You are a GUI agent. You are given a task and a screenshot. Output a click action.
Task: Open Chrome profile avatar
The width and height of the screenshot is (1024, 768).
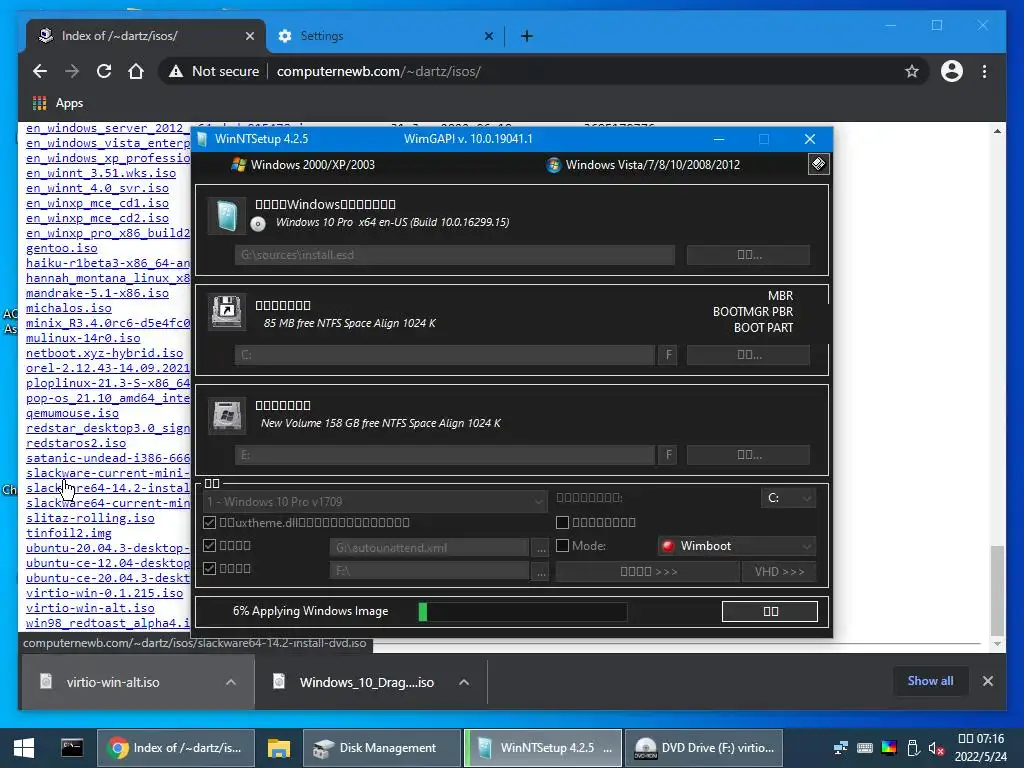(x=952, y=71)
